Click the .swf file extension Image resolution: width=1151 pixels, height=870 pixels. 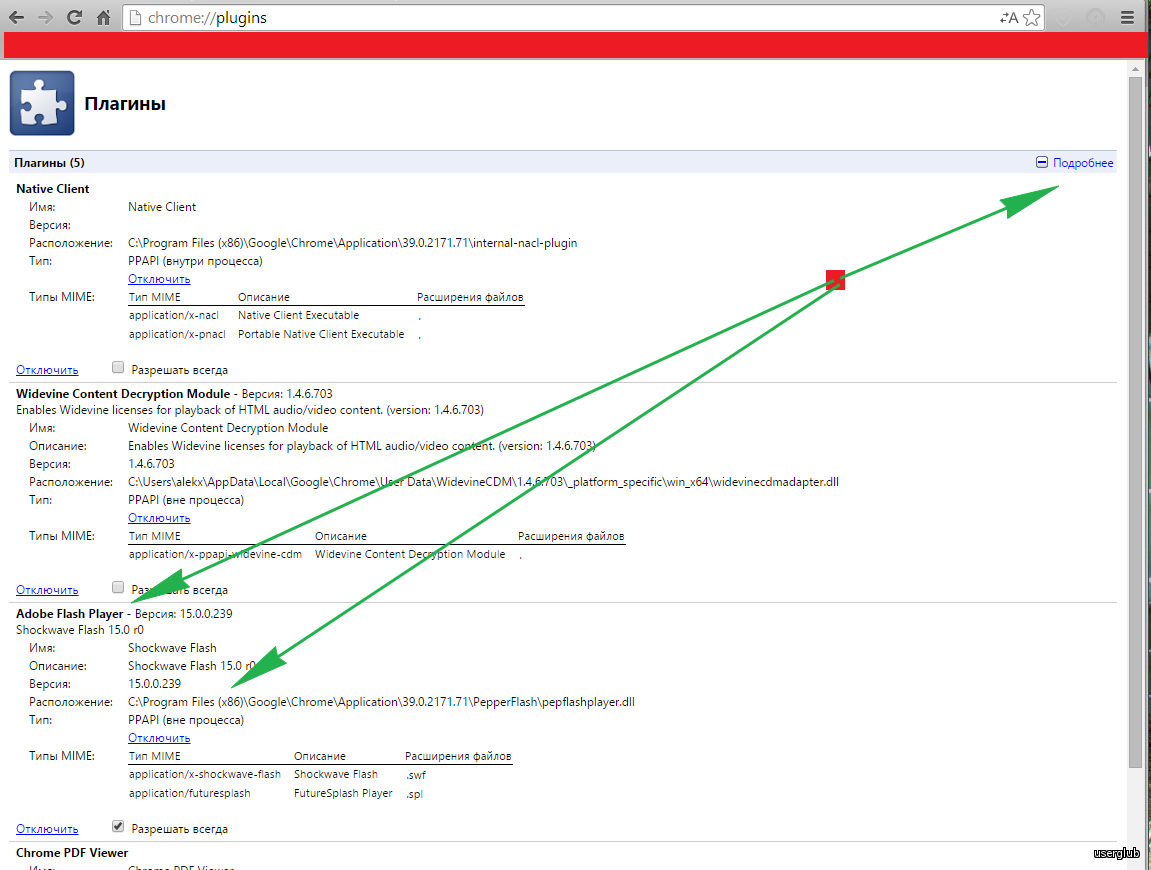pos(415,775)
